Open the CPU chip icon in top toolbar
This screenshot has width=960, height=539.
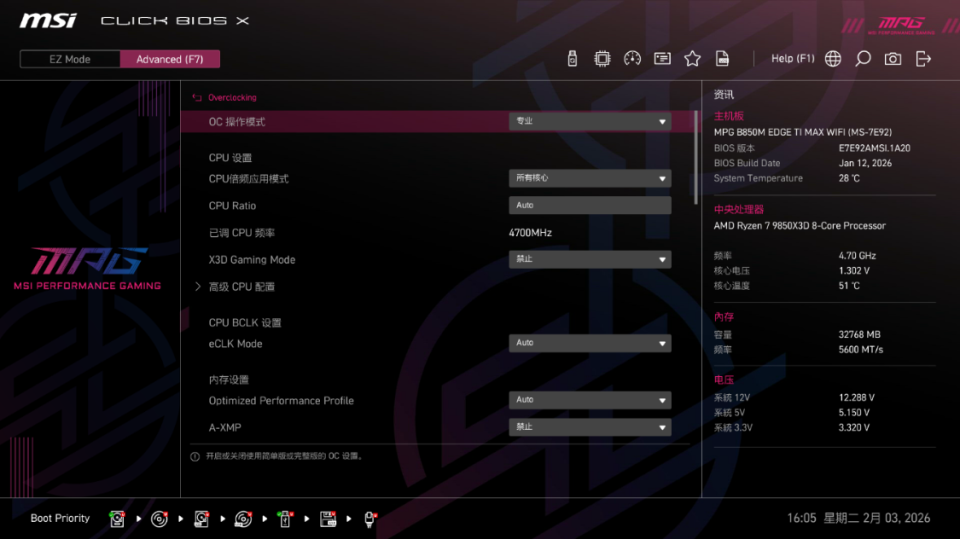tap(602, 59)
